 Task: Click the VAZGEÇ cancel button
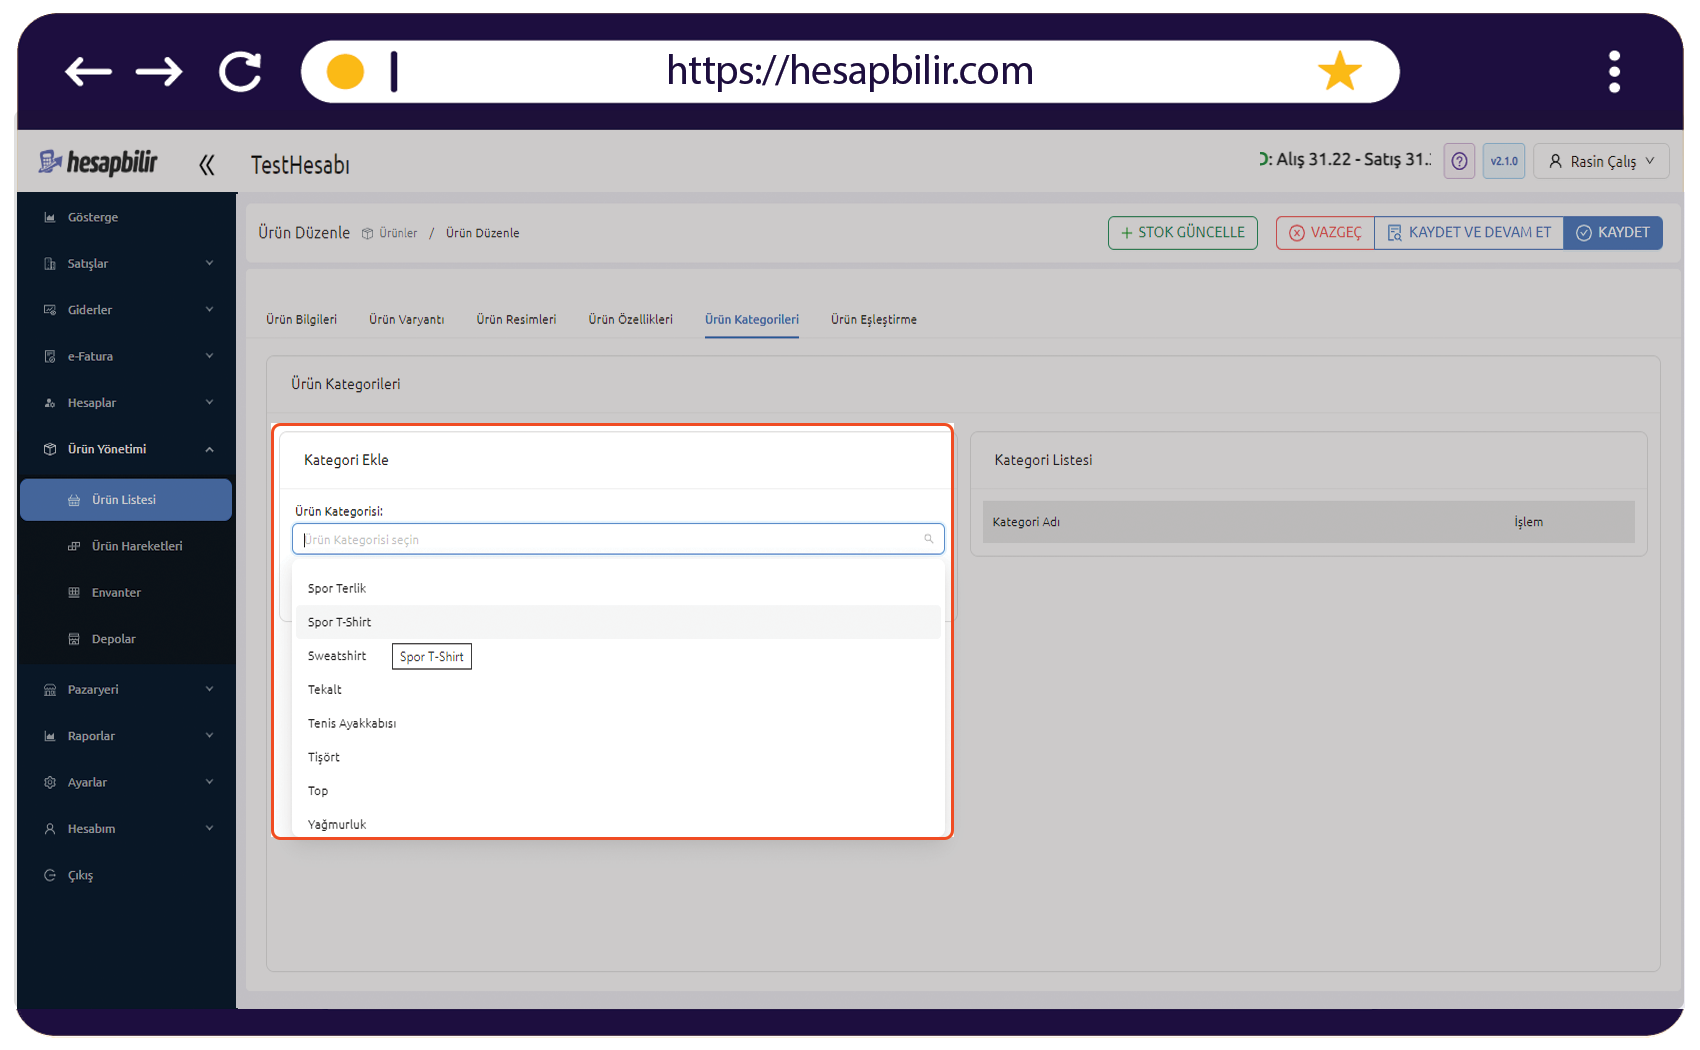click(x=1325, y=233)
